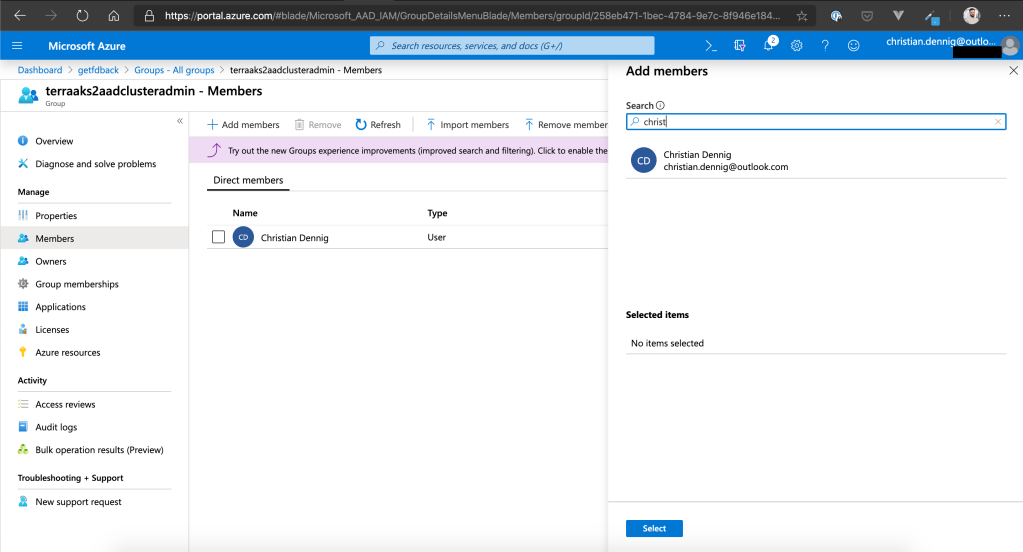Image resolution: width=1023 pixels, height=552 pixels.
Task: Open the hamburger portal menu
Action: pos(17,46)
